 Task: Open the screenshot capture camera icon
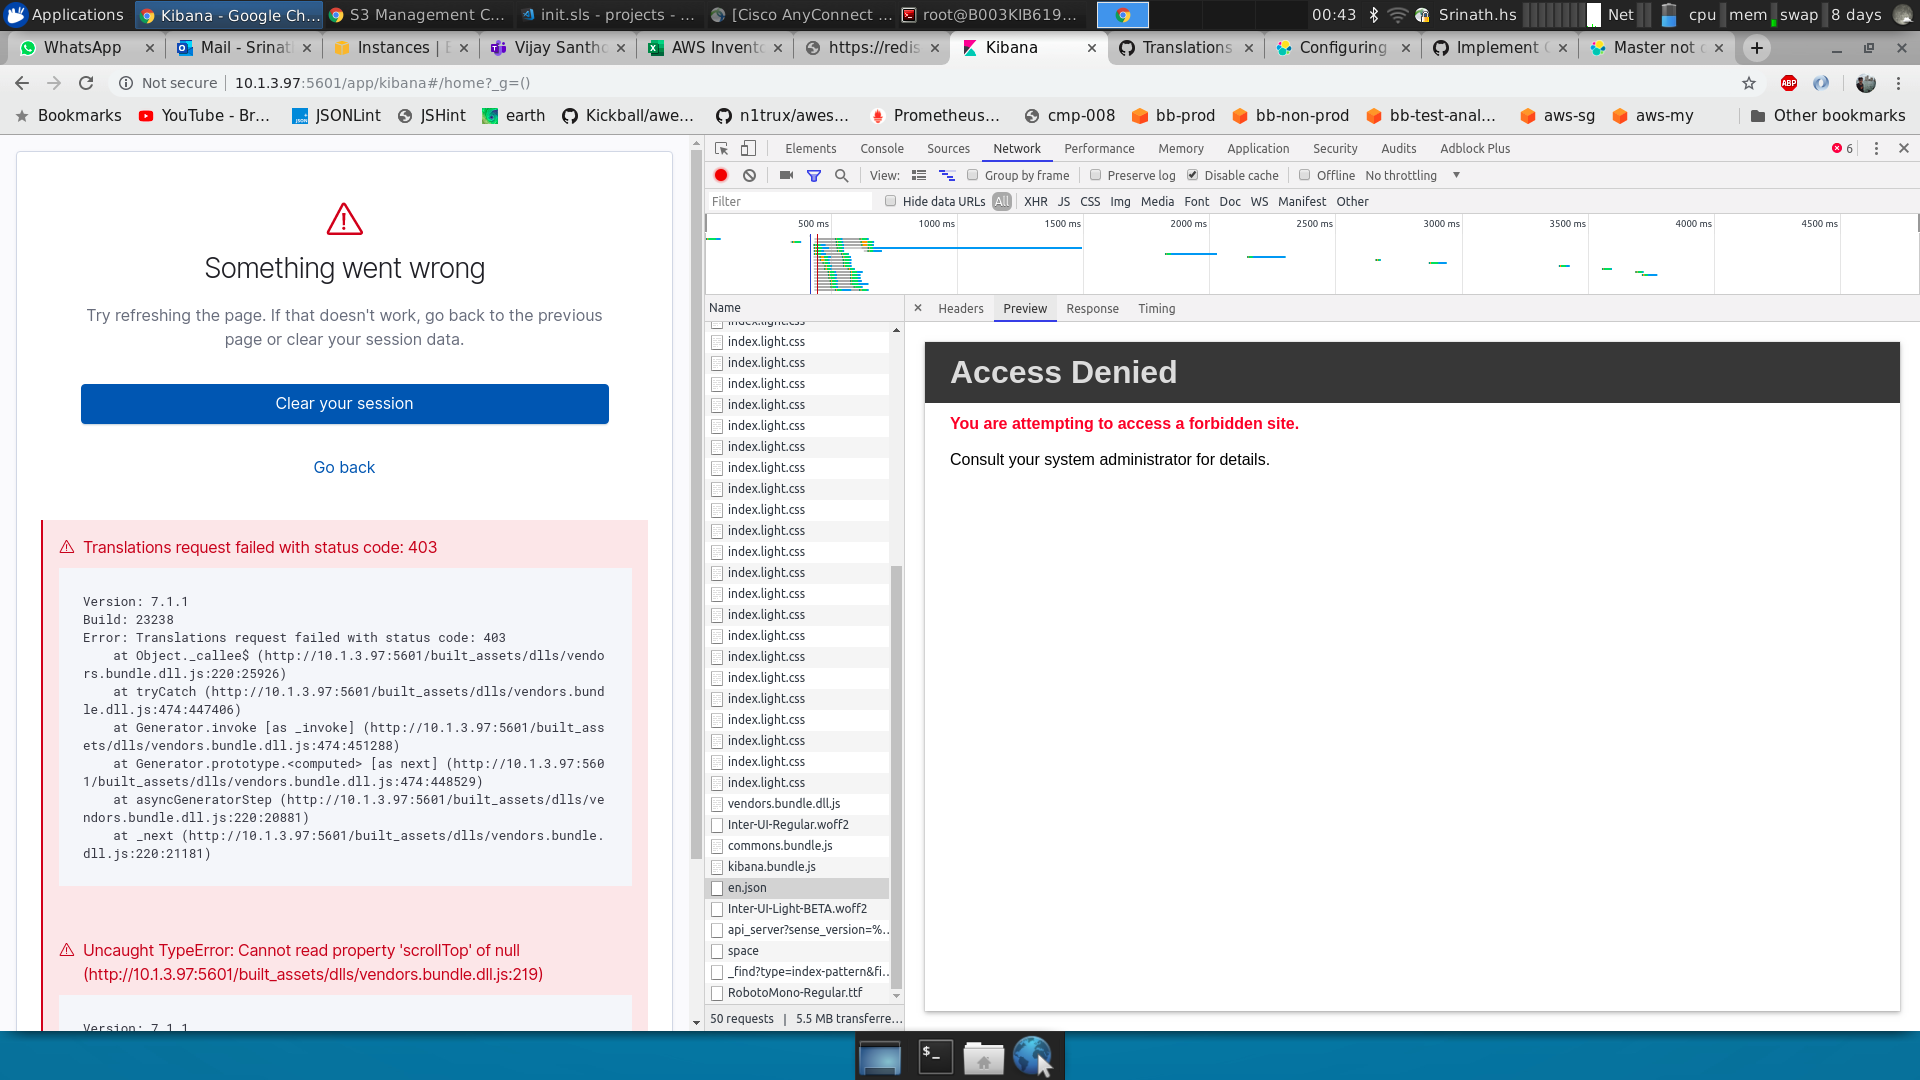point(787,175)
